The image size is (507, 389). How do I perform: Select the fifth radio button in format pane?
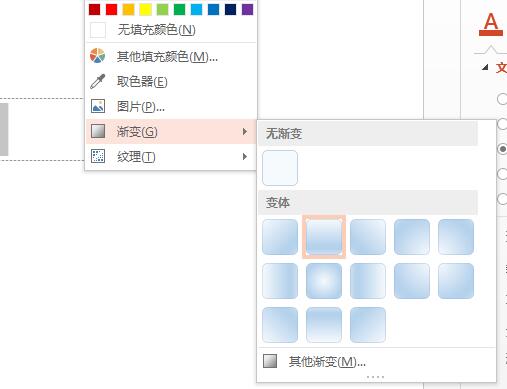pos(502,199)
